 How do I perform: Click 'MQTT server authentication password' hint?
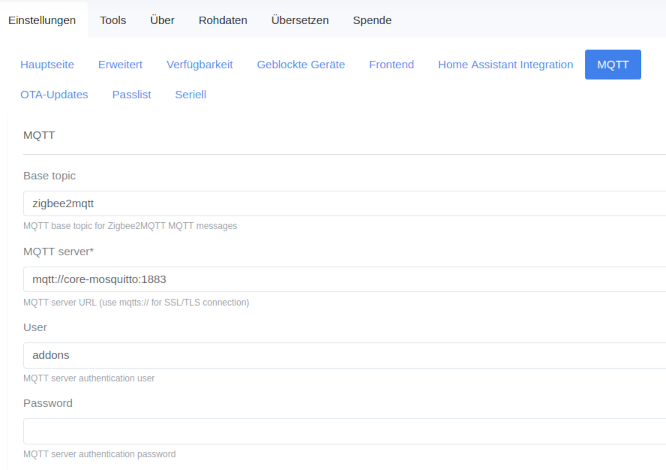tap(99, 454)
